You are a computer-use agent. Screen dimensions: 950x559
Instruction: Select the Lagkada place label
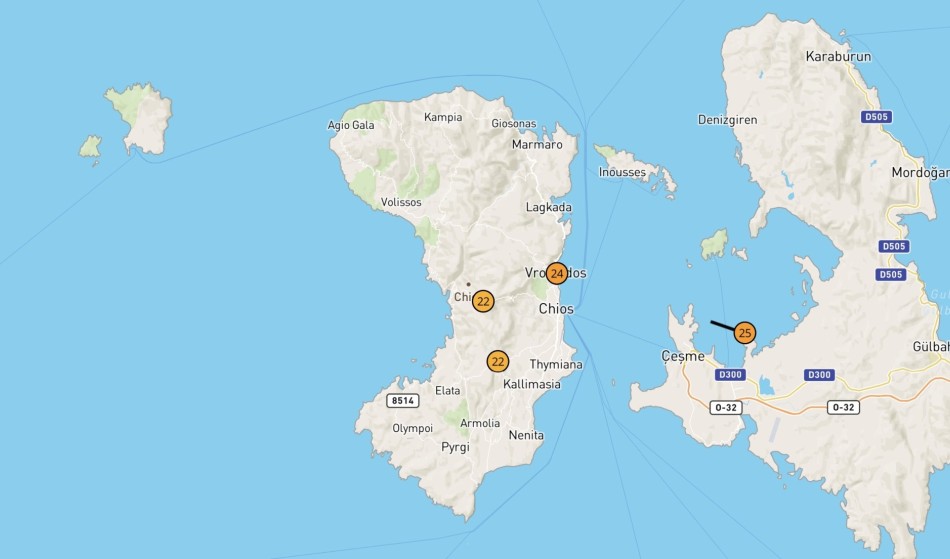pos(549,208)
